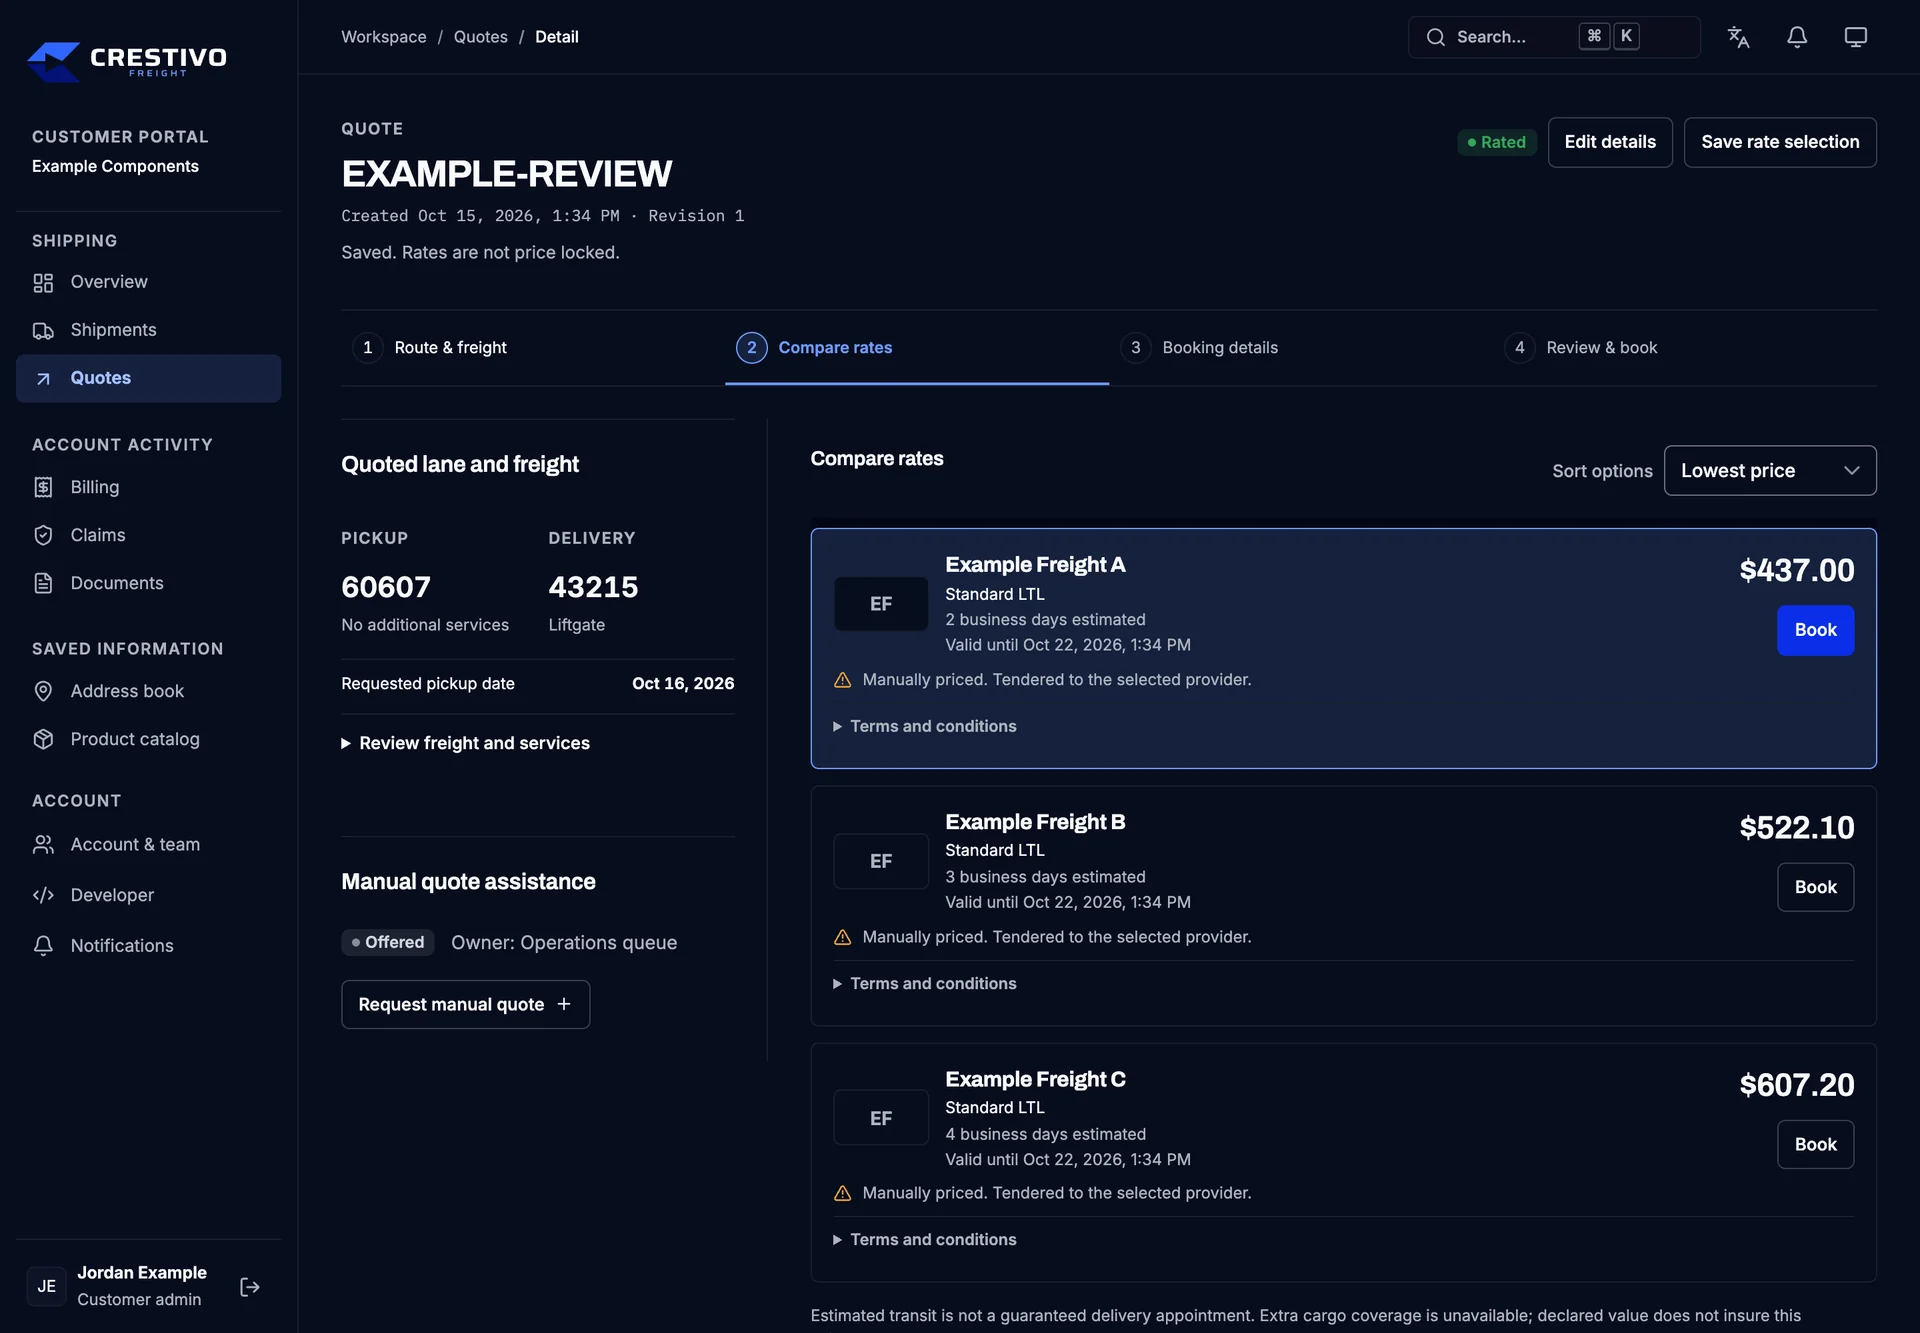Book Example Freight A at $437.00

click(1815, 630)
